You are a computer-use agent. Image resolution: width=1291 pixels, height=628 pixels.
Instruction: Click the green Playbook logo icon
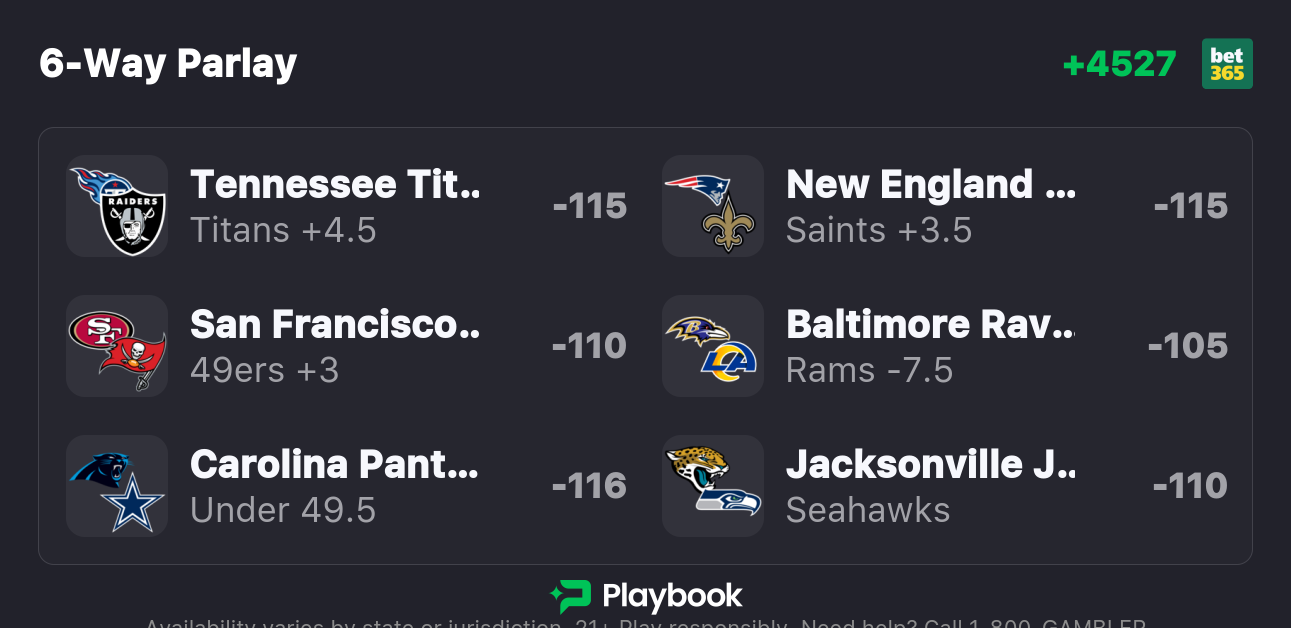click(571, 597)
